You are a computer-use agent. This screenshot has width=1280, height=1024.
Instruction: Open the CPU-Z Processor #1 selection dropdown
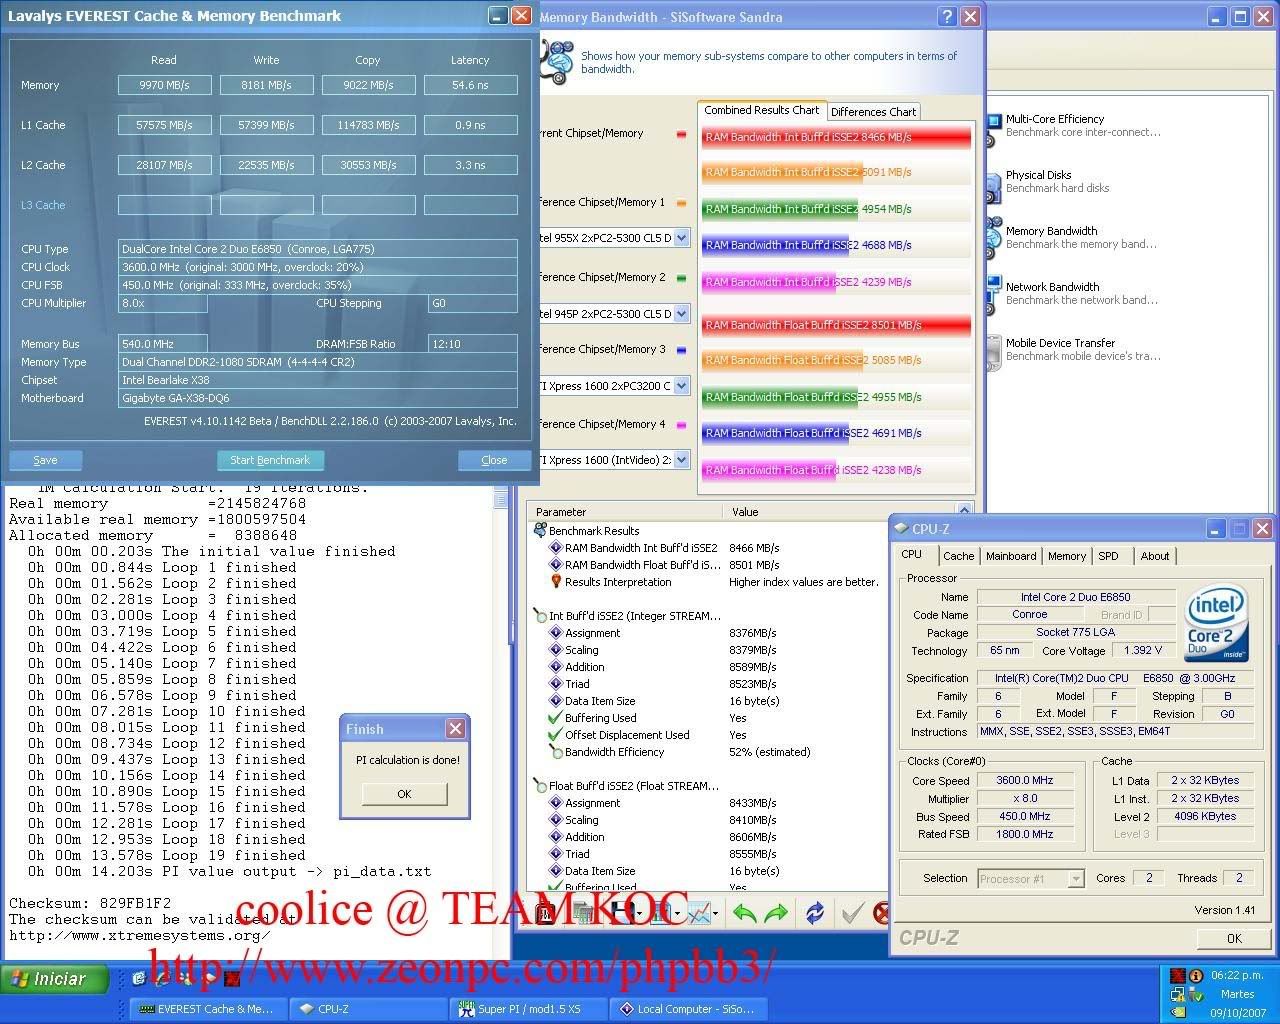point(1076,879)
